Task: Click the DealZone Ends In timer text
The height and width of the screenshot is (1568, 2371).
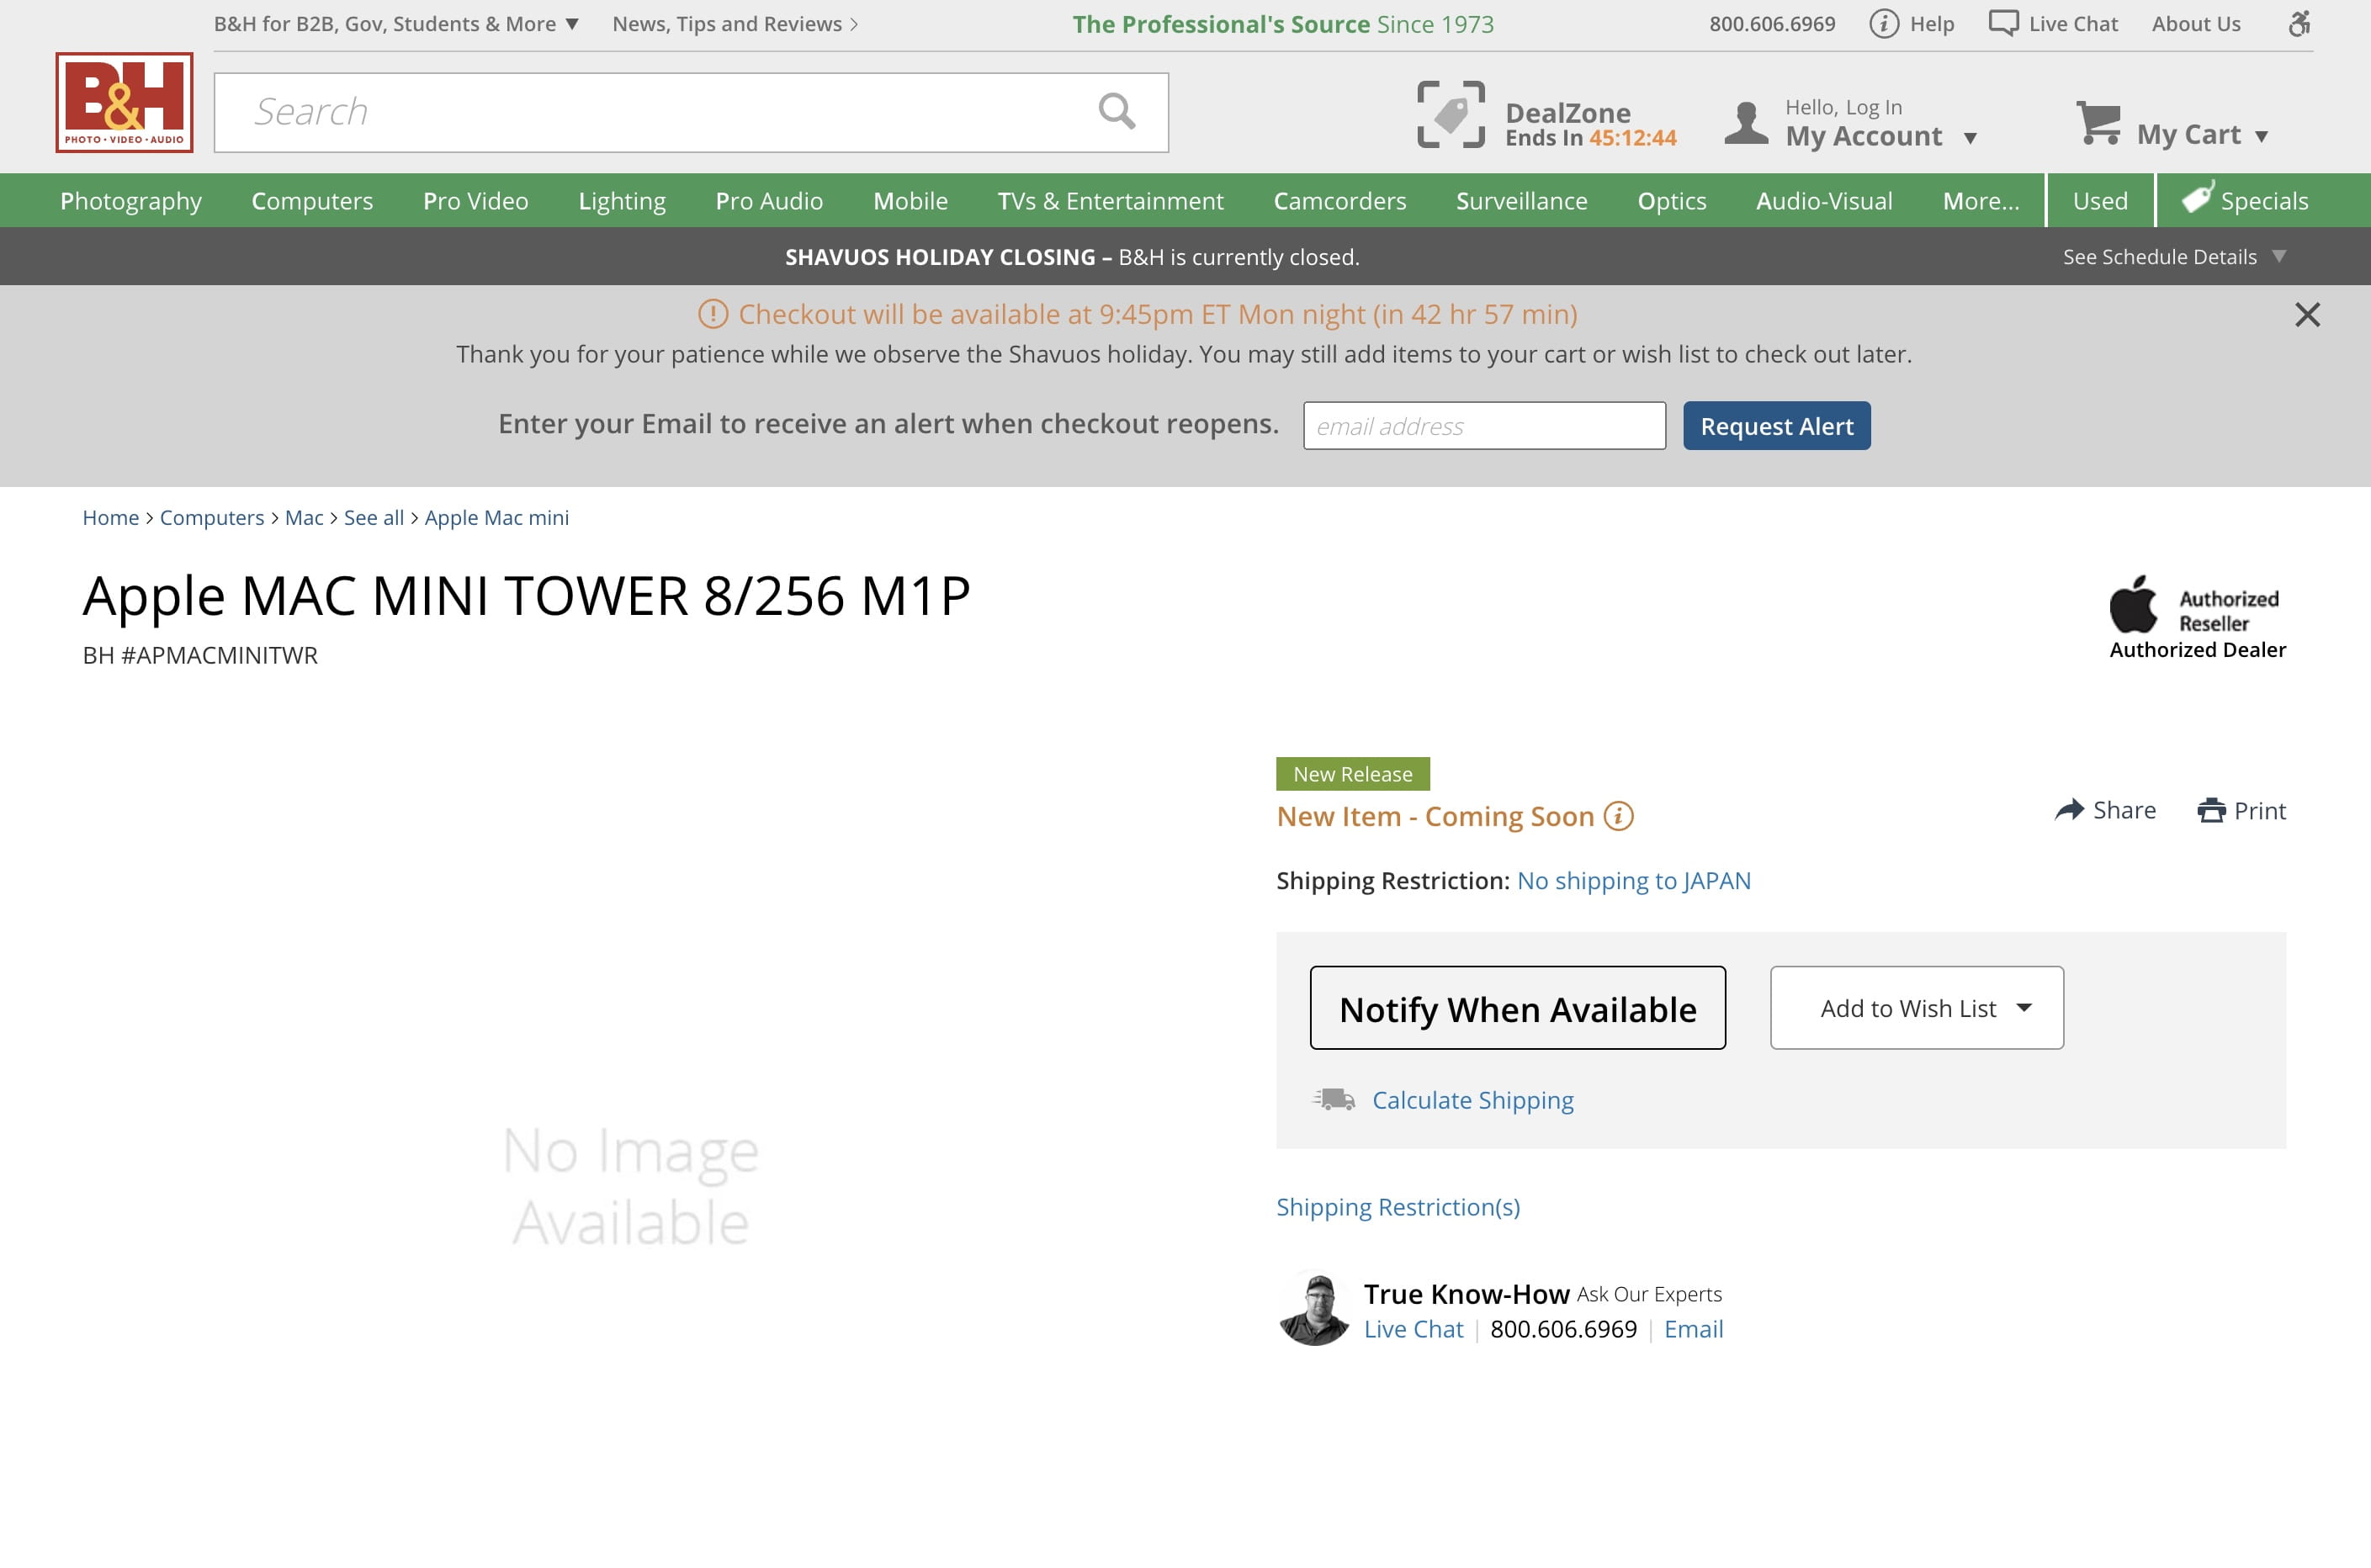Action: [x=1590, y=138]
